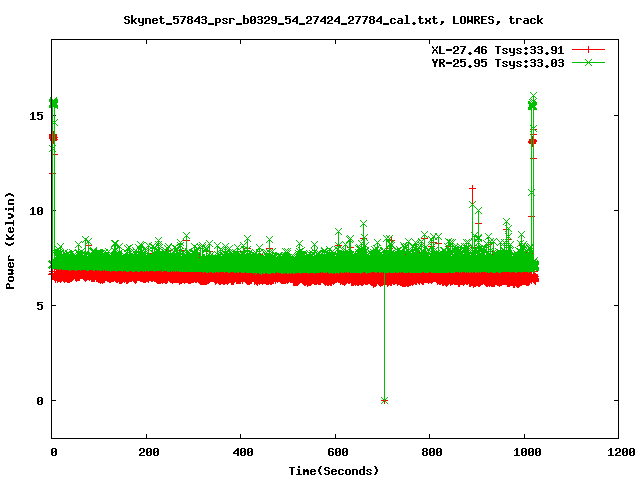Click the Time(Seconds) x-axis label
The image size is (640, 480).
click(333, 471)
